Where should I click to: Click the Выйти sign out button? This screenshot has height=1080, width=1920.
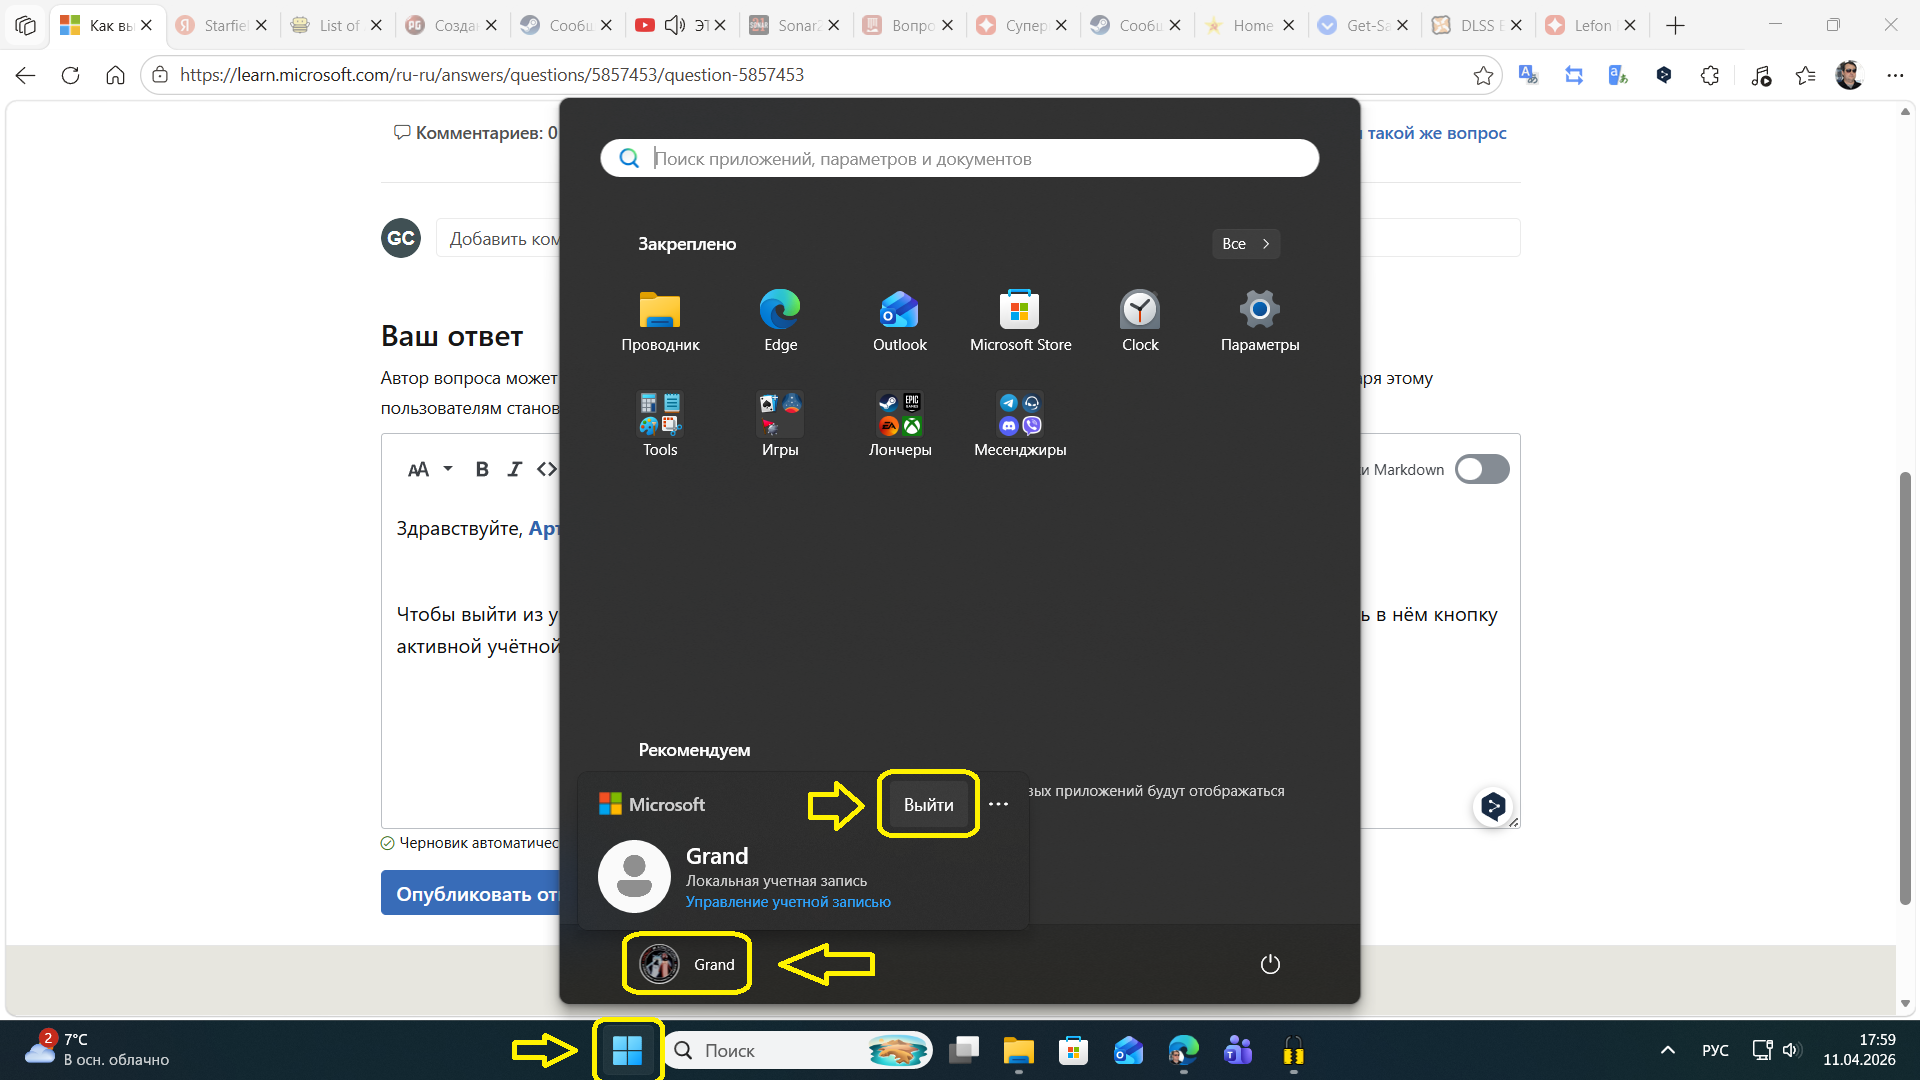point(928,804)
